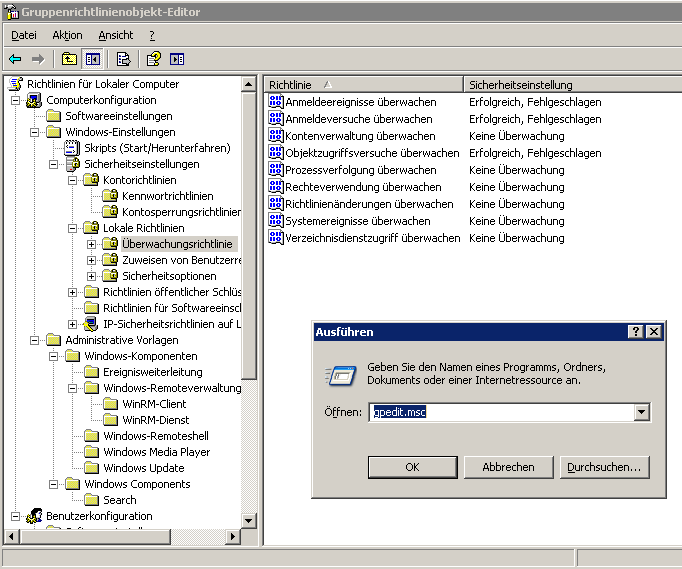Click the IP-Sicherheitsrichtlinien icon

pos(90,324)
